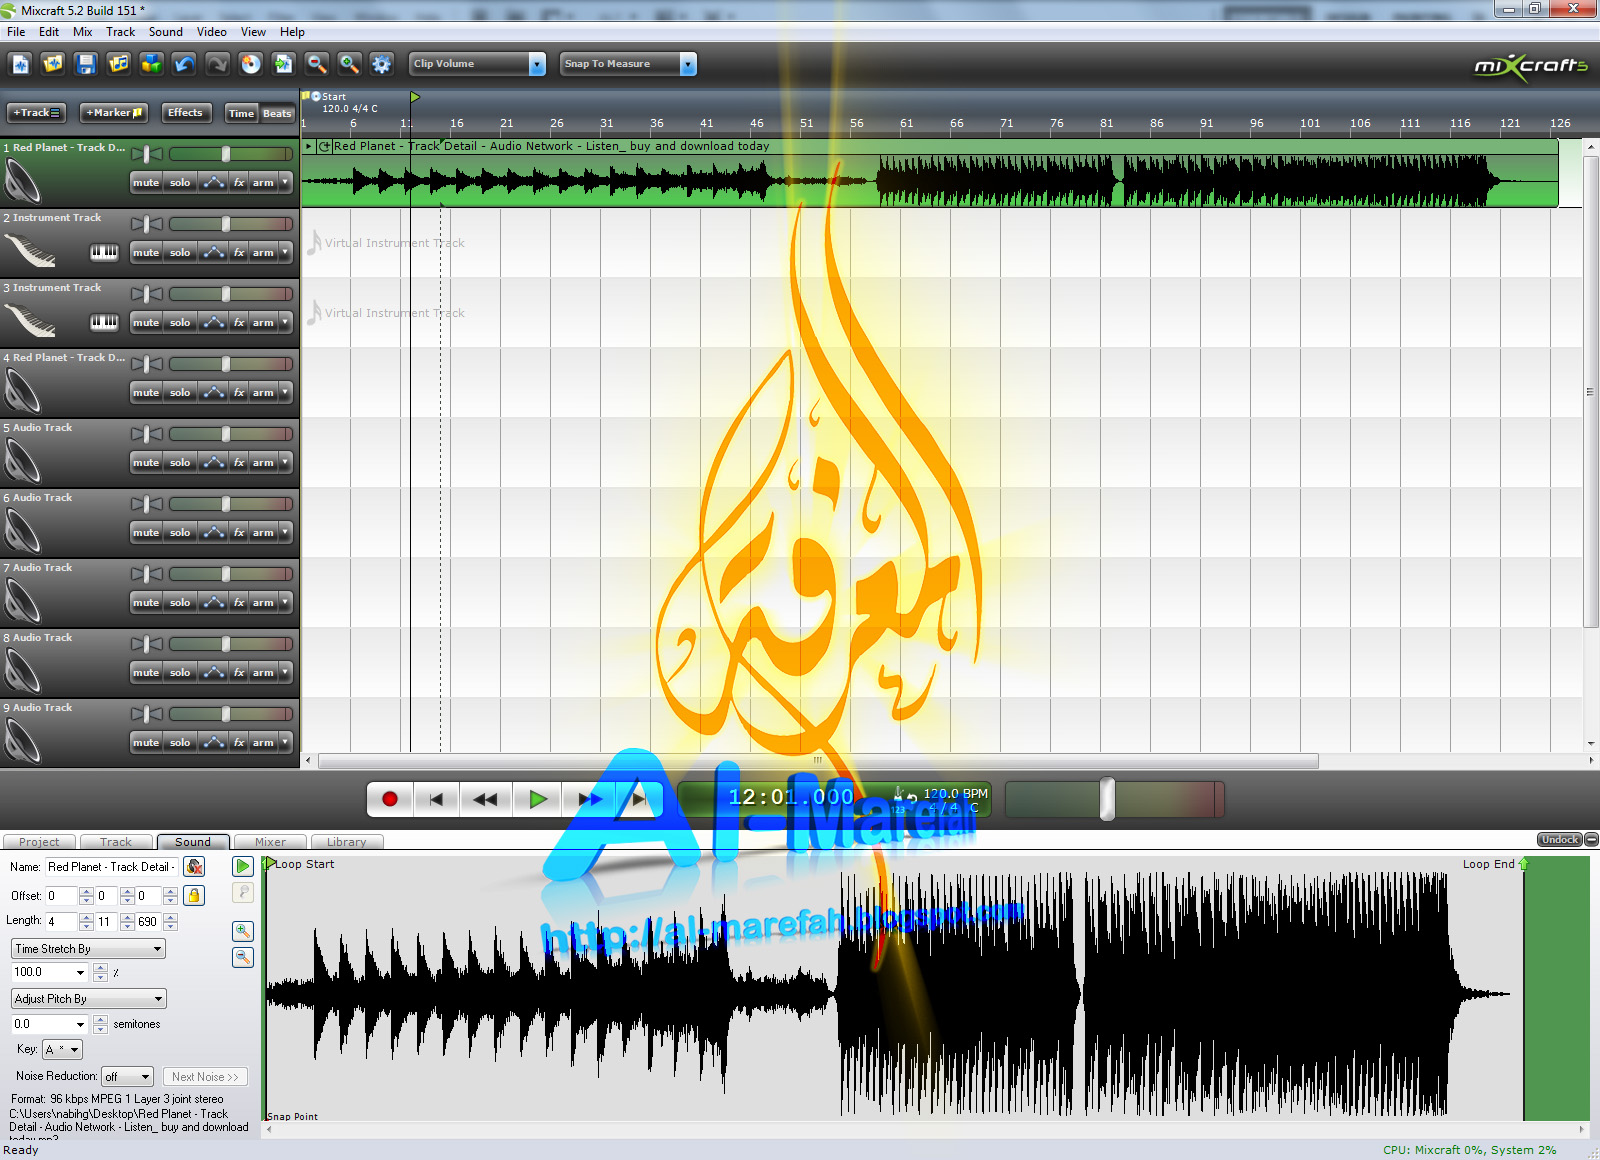Arm Audio Track 9 for recording
The image size is (1600, 1160).
point(262,742)
